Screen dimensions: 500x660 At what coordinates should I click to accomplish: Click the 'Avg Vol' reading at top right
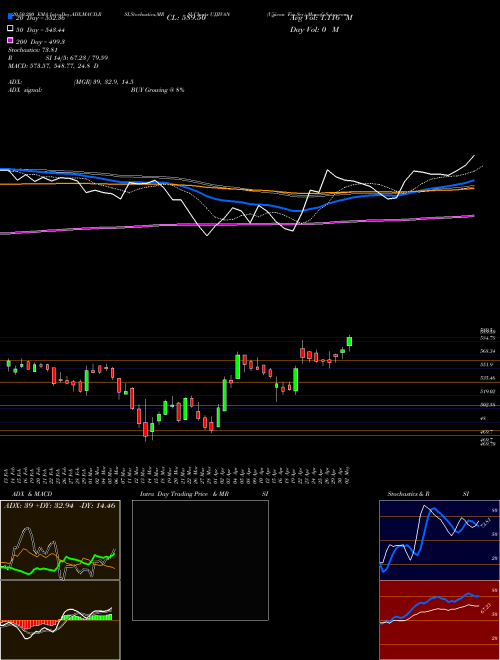[321, 18]
